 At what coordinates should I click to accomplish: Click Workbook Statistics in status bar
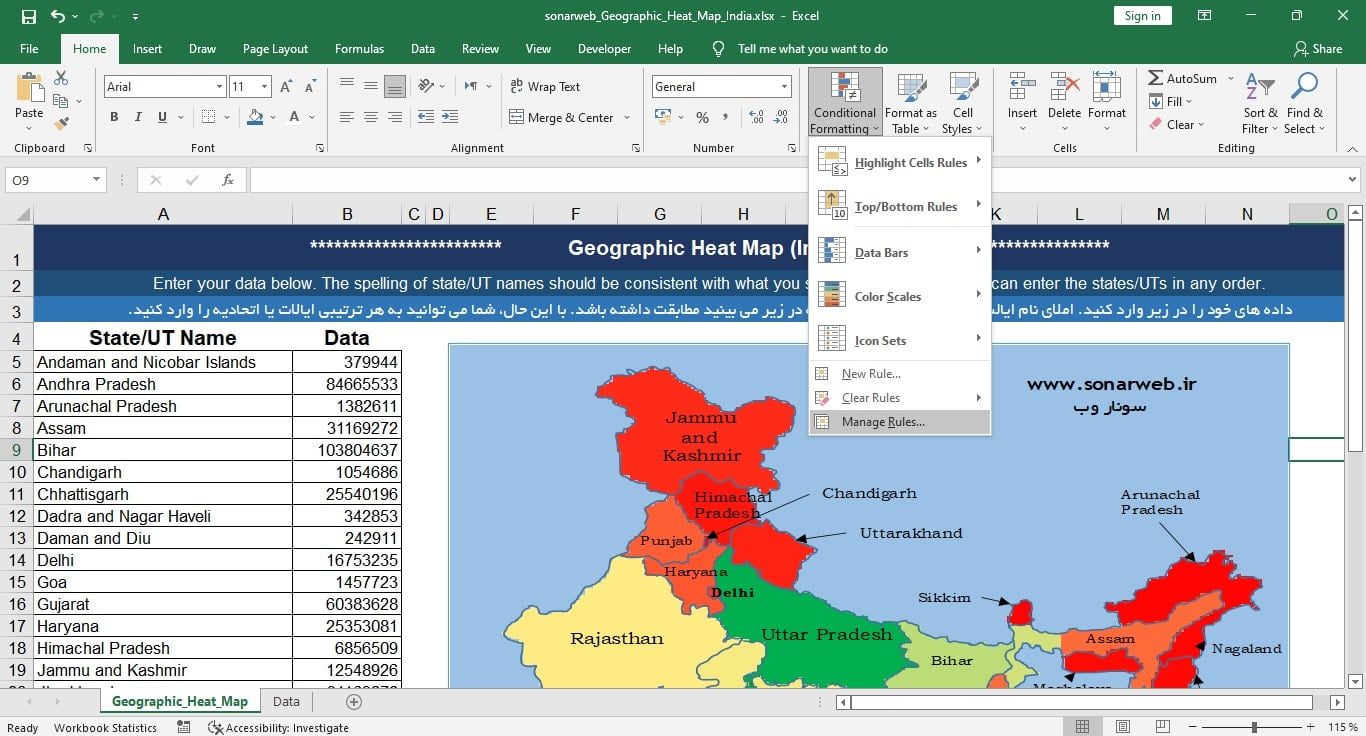(105, 728)
